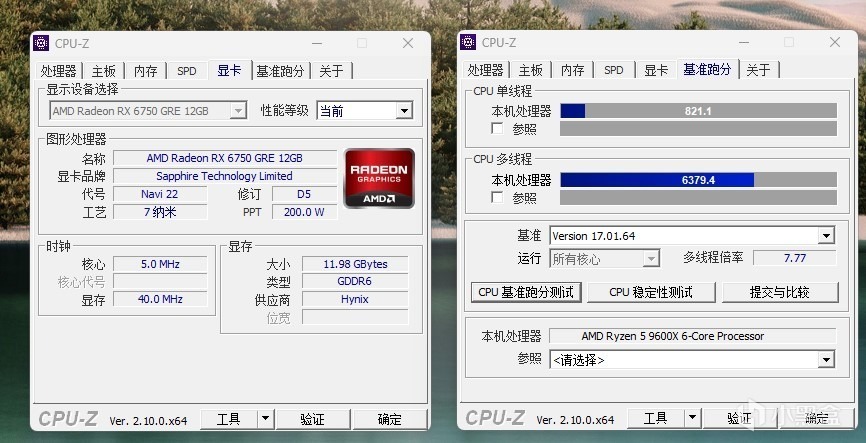Click the Sapphire Technology Limited brand field
Screen dimensions: 866x443
pos(225,176)
